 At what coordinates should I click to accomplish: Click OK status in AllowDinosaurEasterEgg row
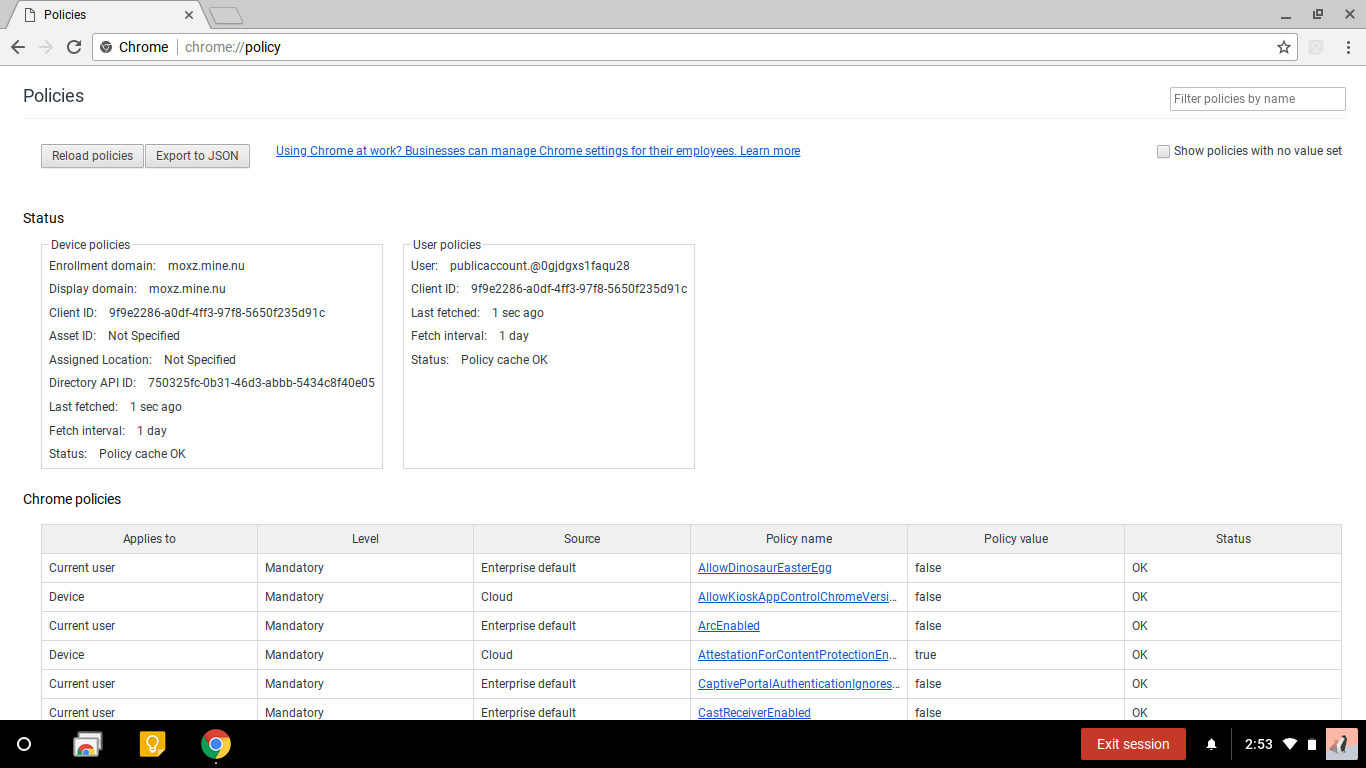1140,568
